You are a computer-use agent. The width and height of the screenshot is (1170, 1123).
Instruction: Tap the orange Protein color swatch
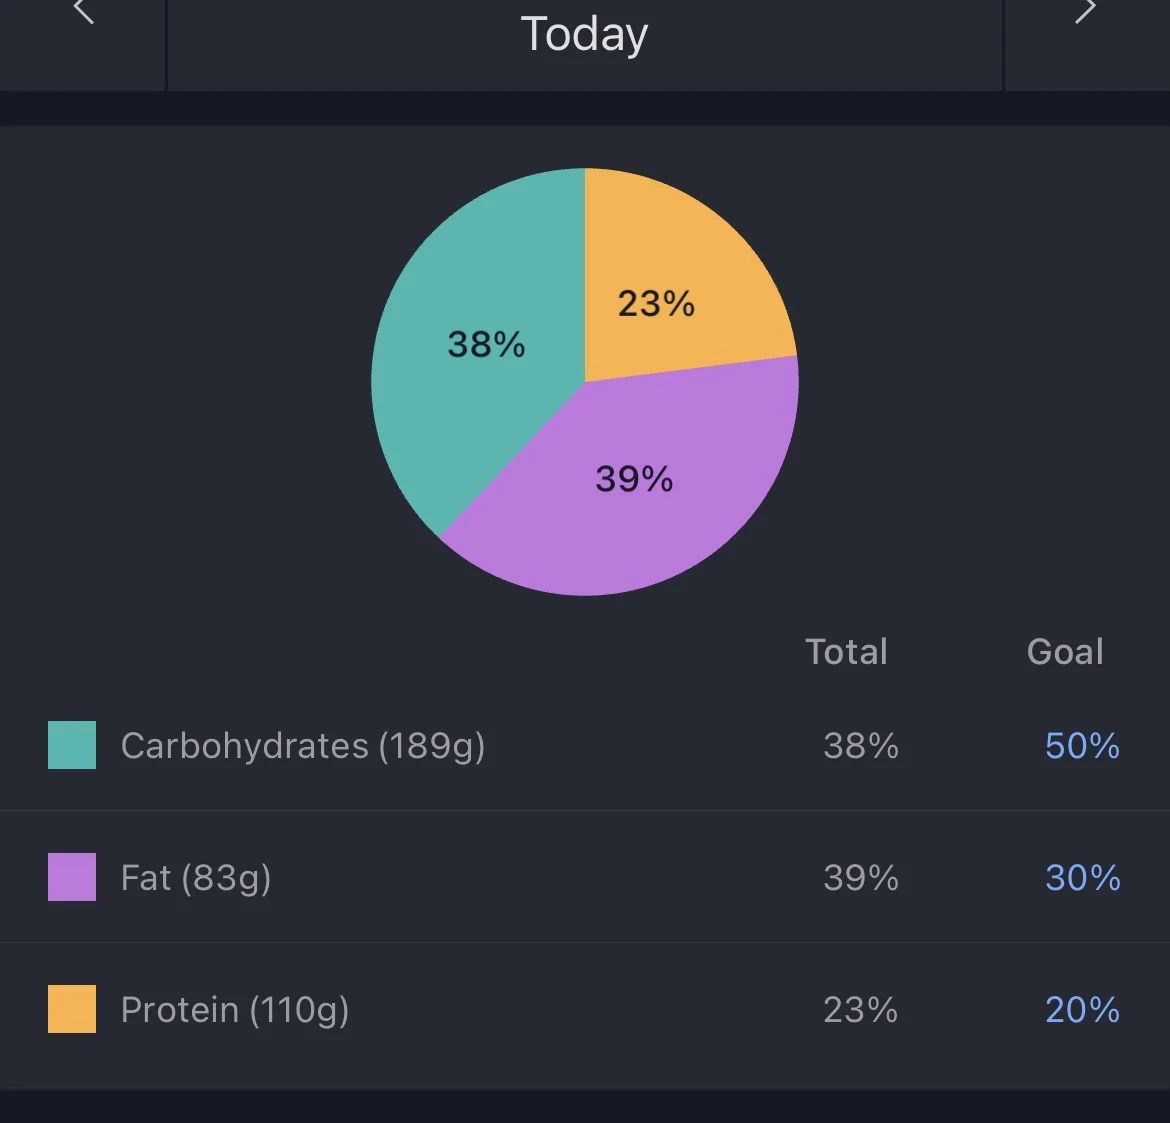point(72,1009)
